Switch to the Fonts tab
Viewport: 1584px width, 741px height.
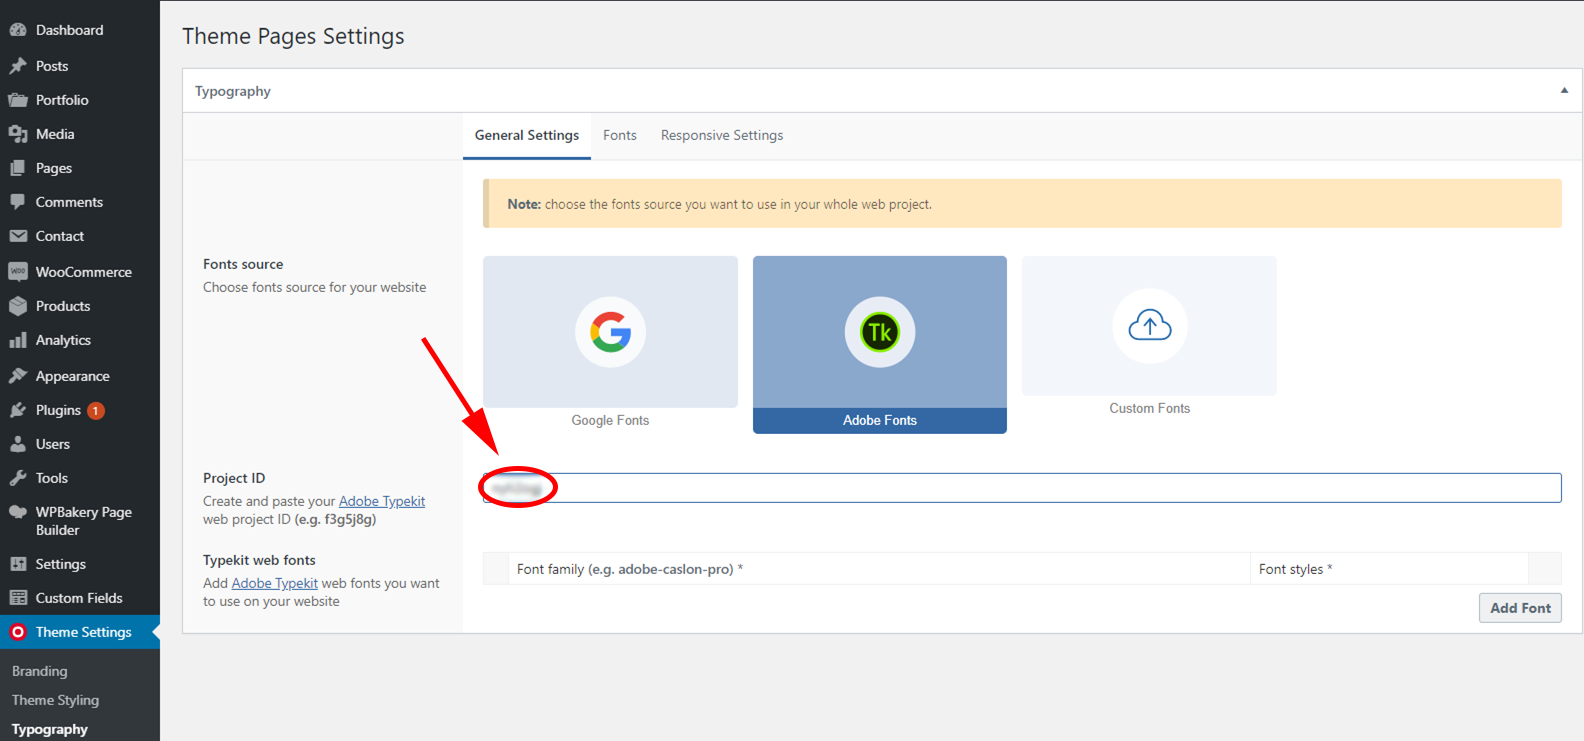click(x=620, y=135)
